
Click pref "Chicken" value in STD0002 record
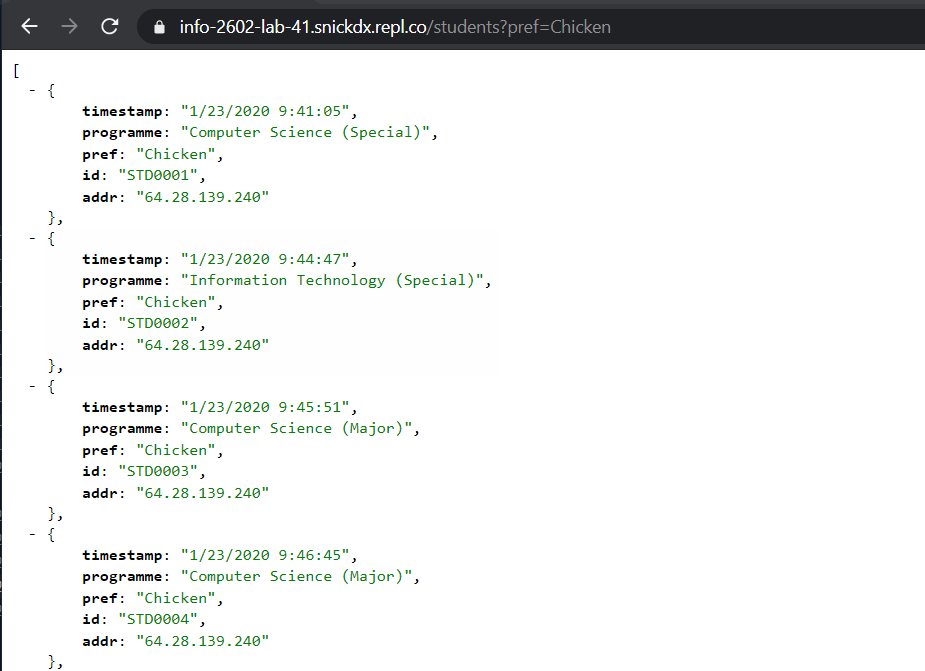click(176, 302)
